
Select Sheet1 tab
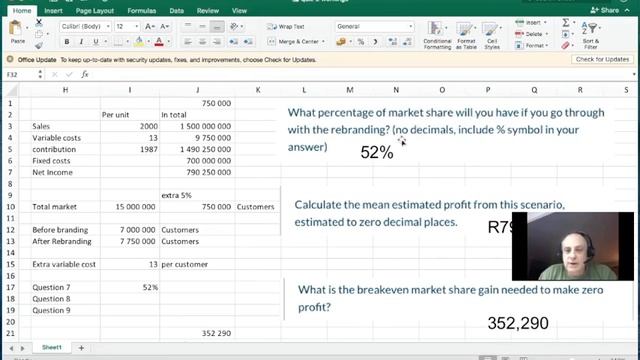pyautogui.click(x=52, y=347)
